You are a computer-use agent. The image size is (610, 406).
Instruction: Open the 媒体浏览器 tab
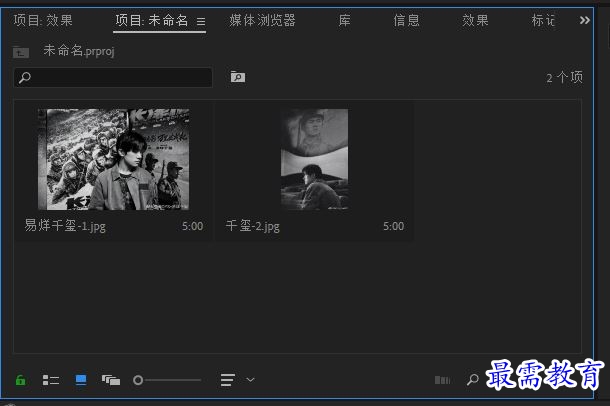tap(263, 20)
